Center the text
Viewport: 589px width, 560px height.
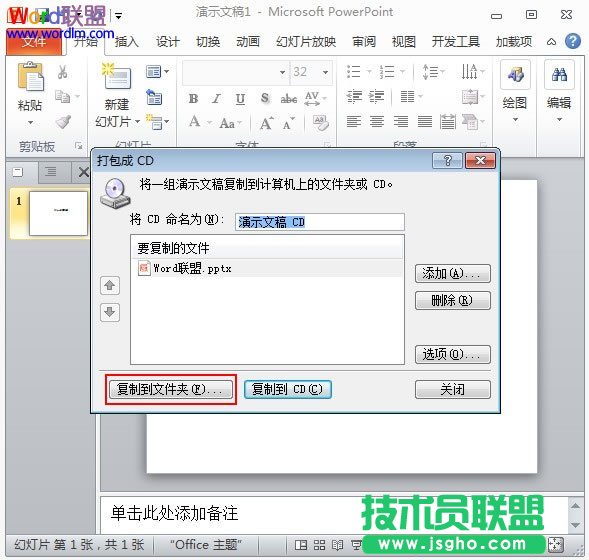point(377,122)
